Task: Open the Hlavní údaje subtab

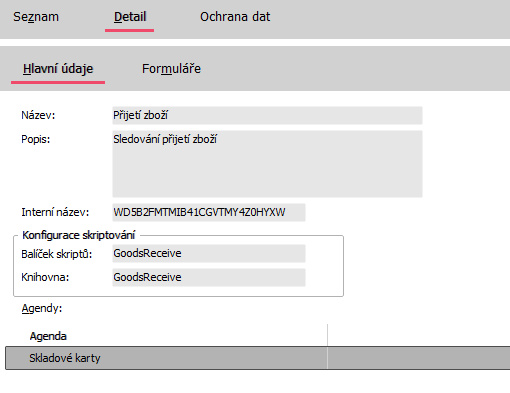Action: [58, 69]
